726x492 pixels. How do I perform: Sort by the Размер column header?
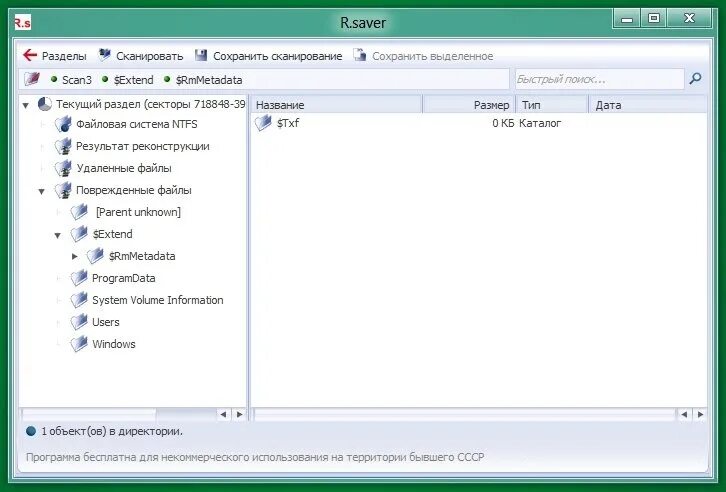[x=469, y=105]
